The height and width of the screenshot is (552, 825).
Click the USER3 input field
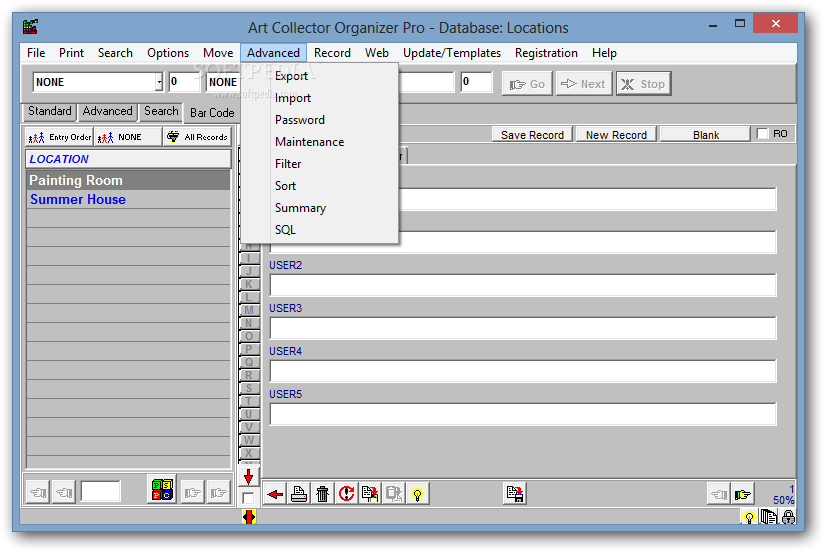tap(523, 328)
